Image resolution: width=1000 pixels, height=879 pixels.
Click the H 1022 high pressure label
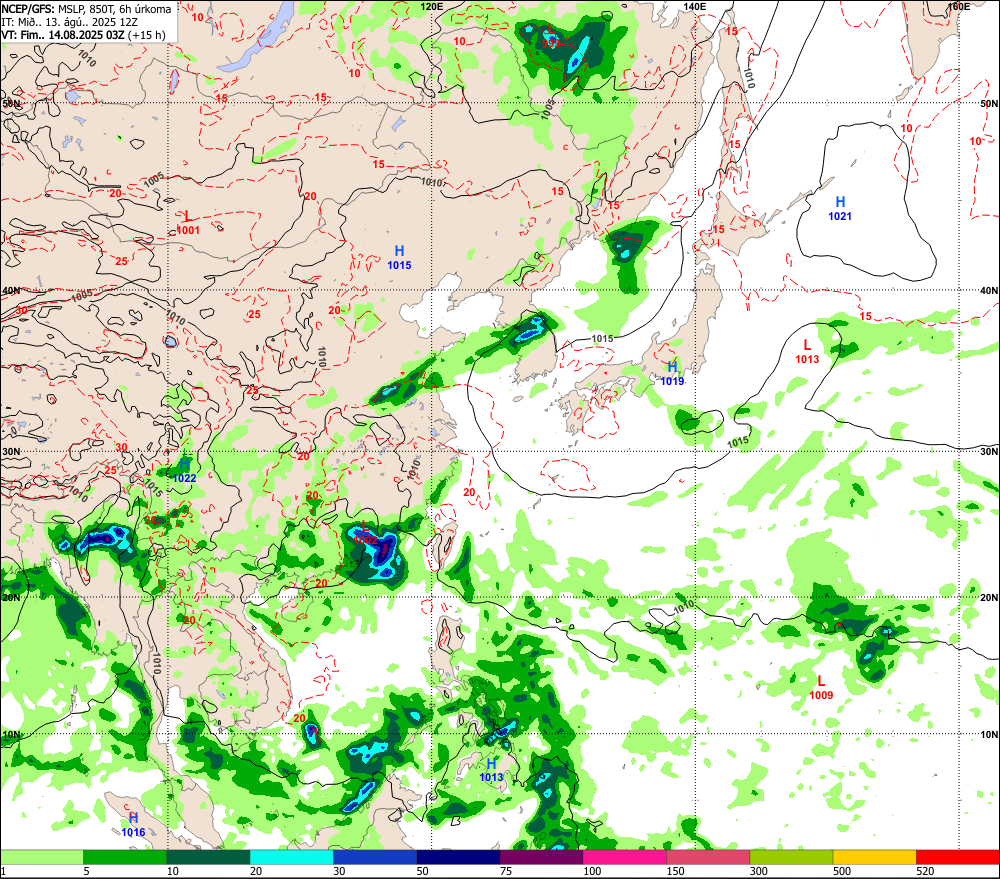(184, 471)
